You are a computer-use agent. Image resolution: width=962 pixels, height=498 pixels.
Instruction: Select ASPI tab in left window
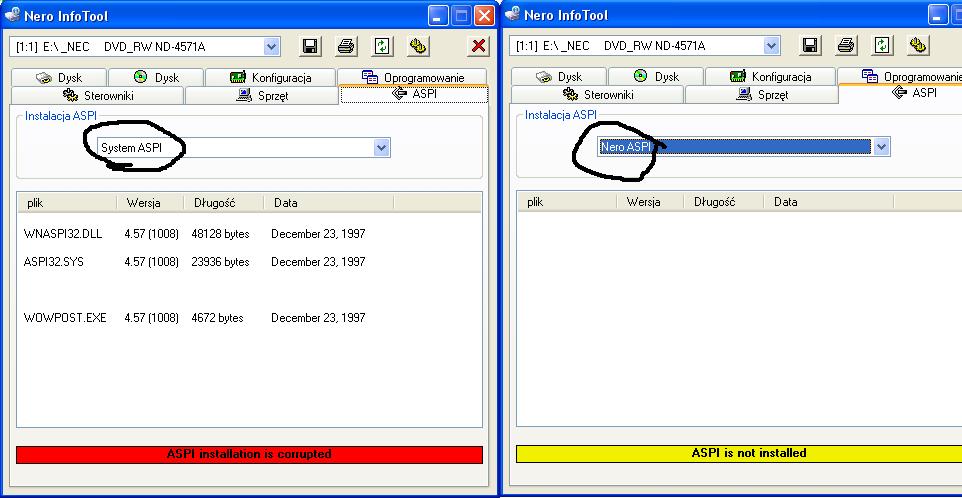point(414,94)
